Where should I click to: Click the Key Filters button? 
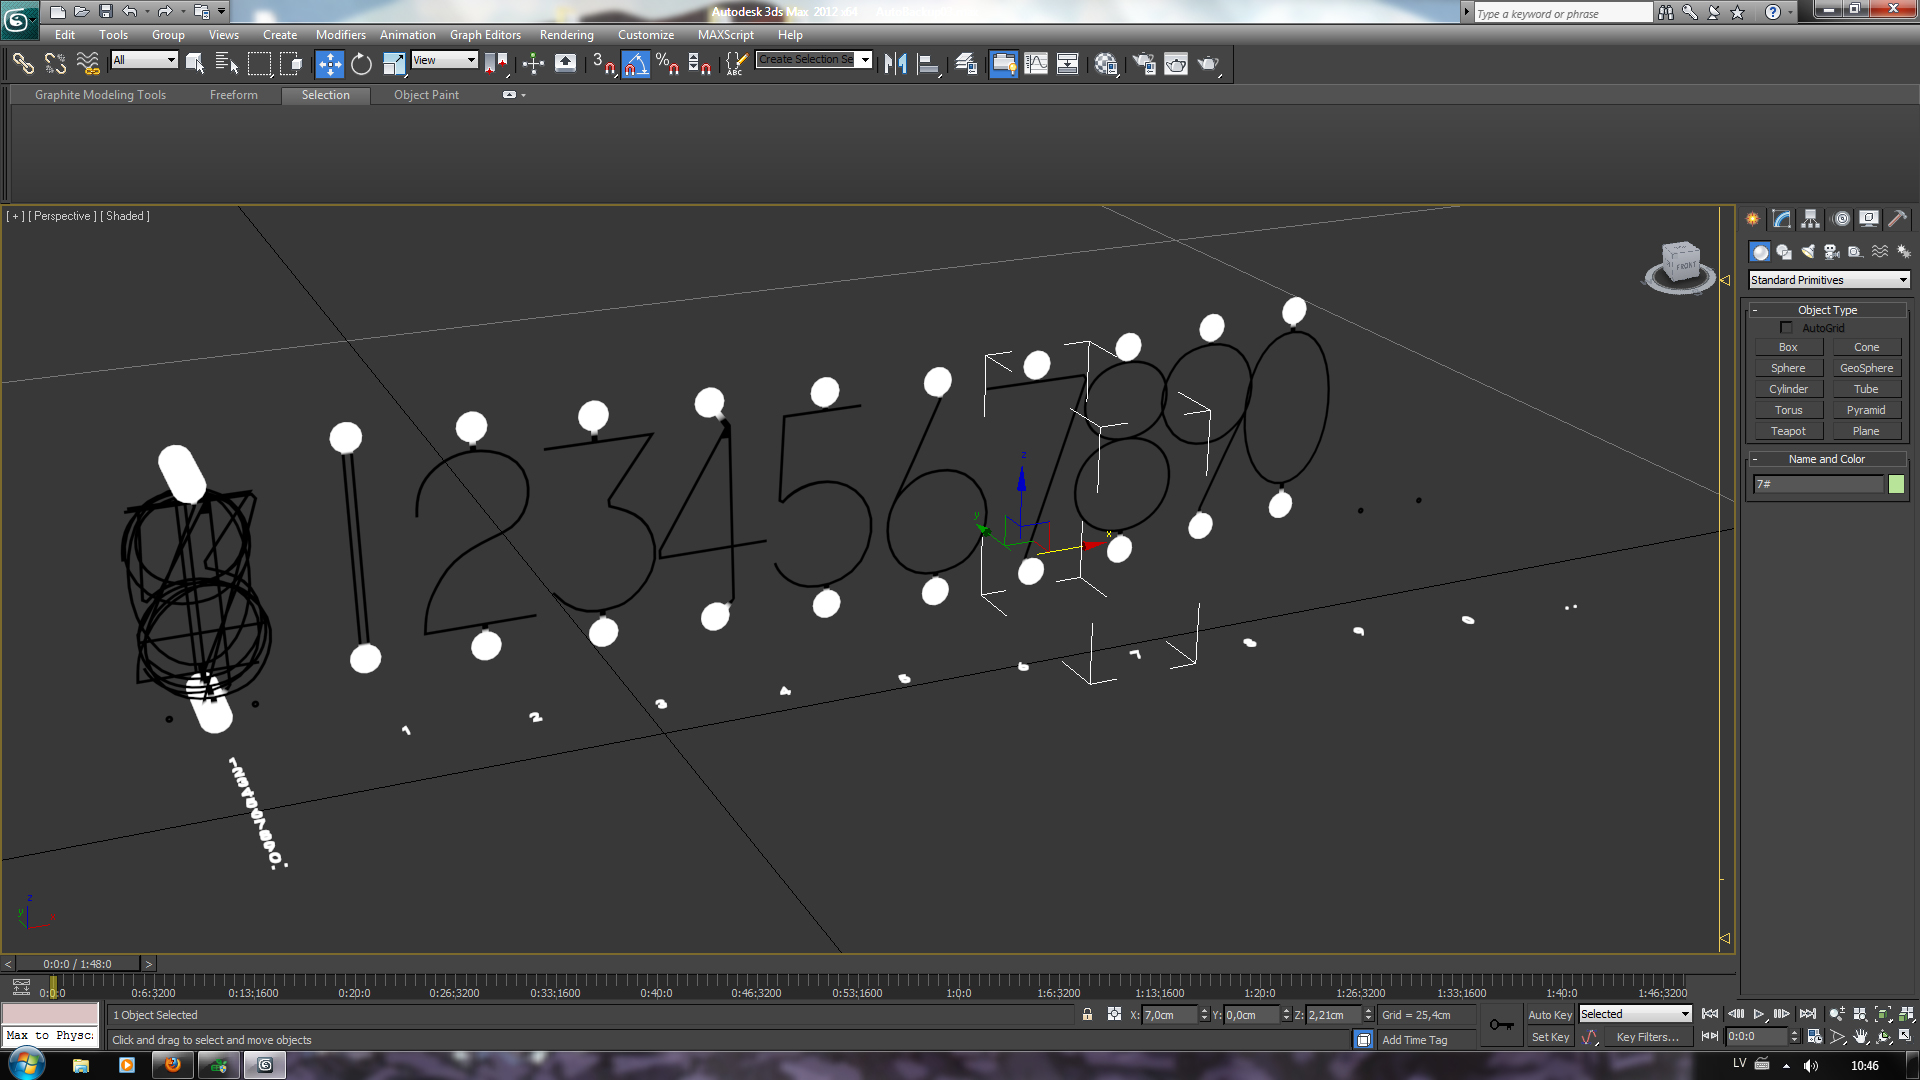pyautogui.click(x=1647, y=1037)
